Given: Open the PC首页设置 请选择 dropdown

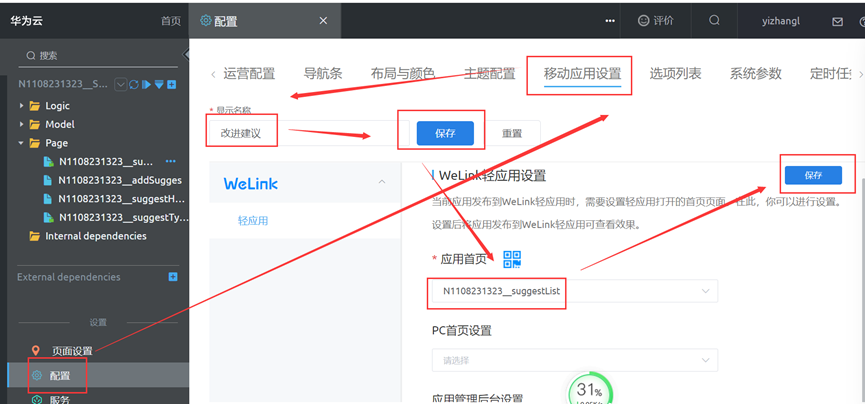Looking at the screenshot, I should [x=575, y=360].
